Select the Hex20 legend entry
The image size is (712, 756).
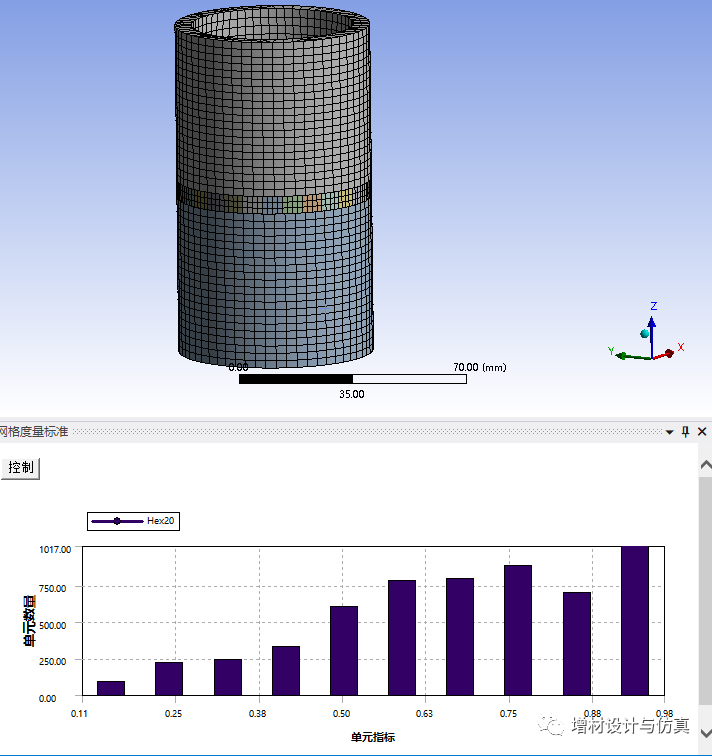point(134,521)
